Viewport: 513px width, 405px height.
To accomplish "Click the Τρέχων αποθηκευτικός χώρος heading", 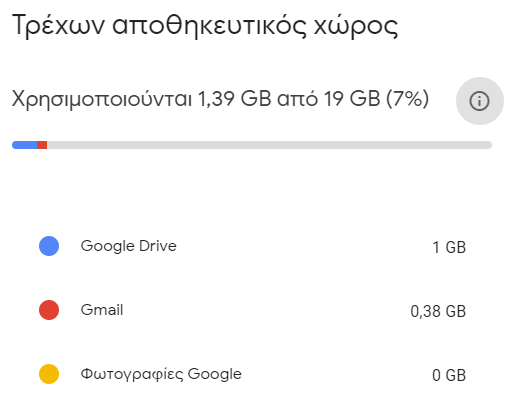I will [205, 25].
